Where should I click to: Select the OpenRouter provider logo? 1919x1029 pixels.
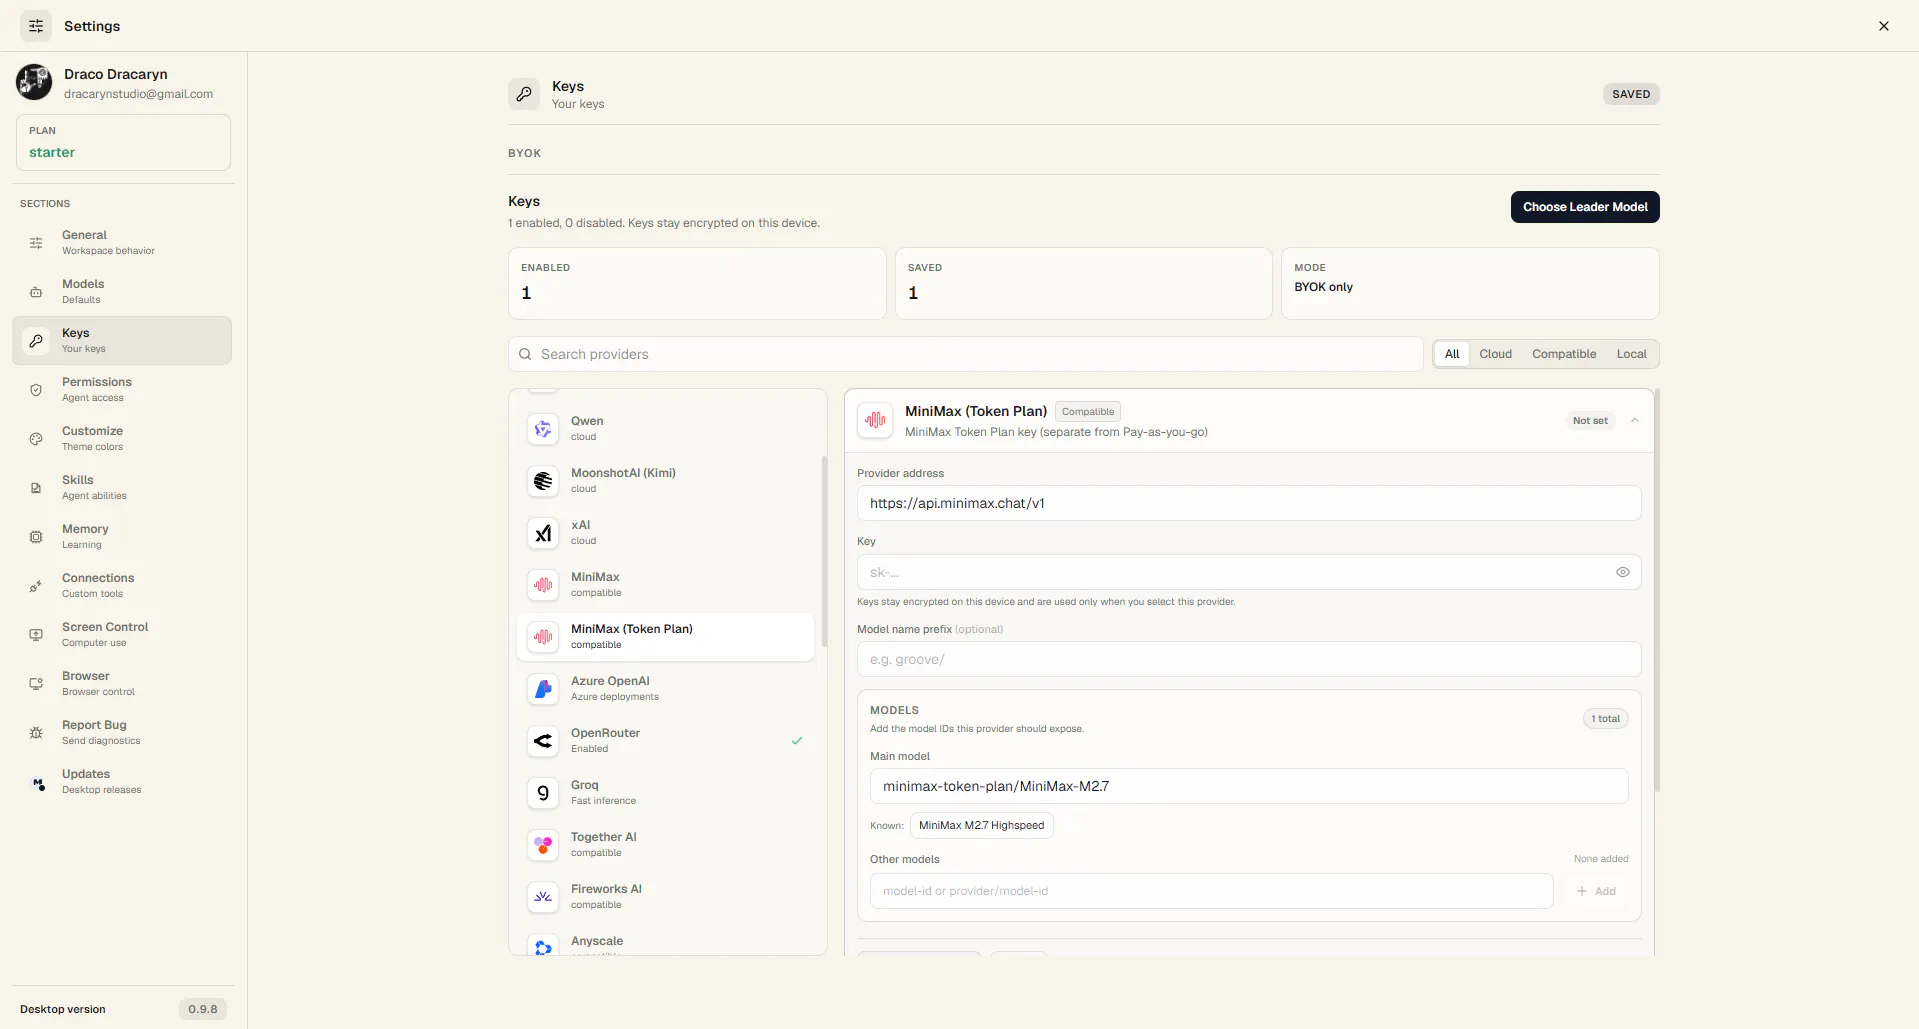[x=543, y=741]
